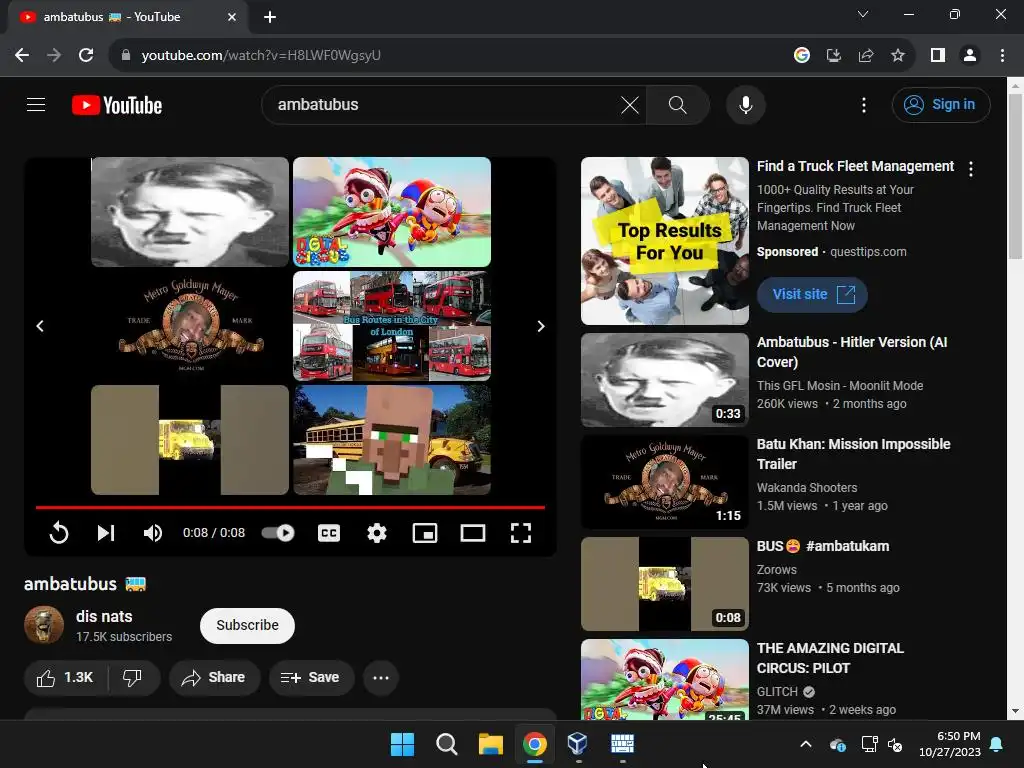The image size is (1024, 768).
Task: Click the address bar URL field
Action: tap(451, 56)
